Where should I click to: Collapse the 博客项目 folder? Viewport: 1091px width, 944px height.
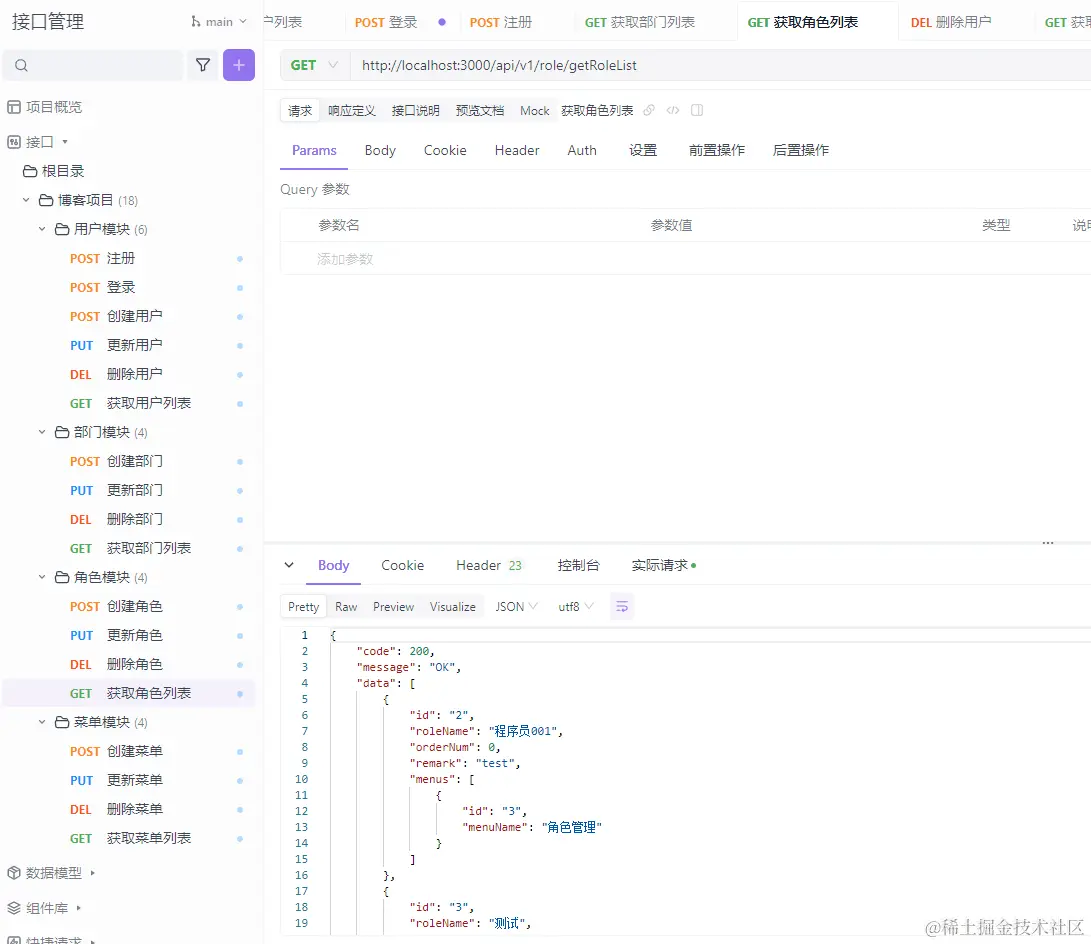[26, 200]
